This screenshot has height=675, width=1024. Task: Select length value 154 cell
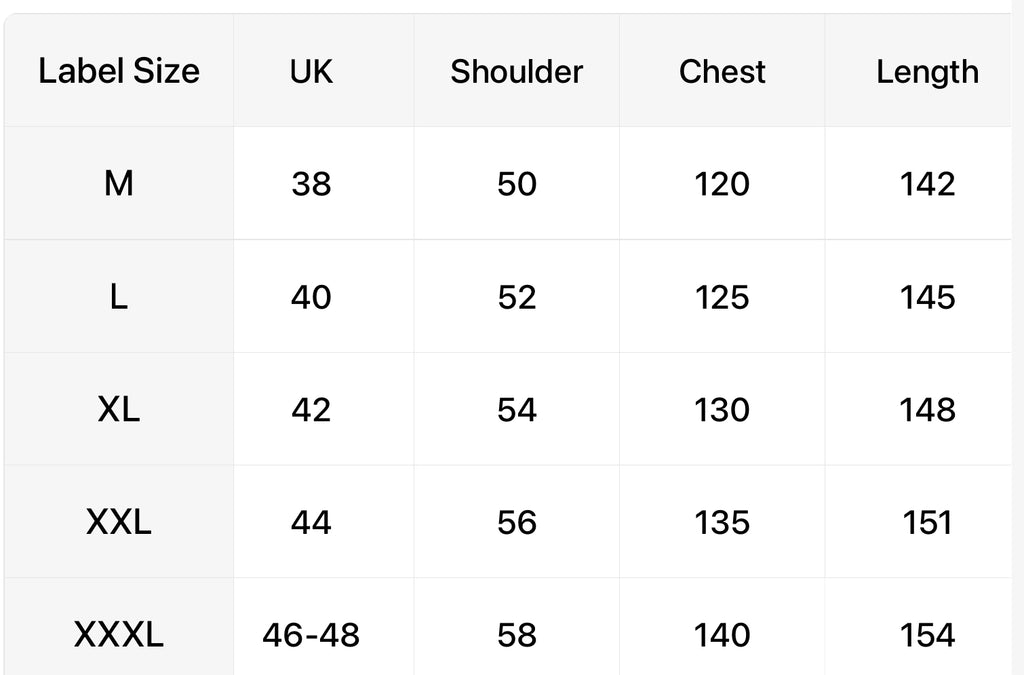tap(927, 633)
